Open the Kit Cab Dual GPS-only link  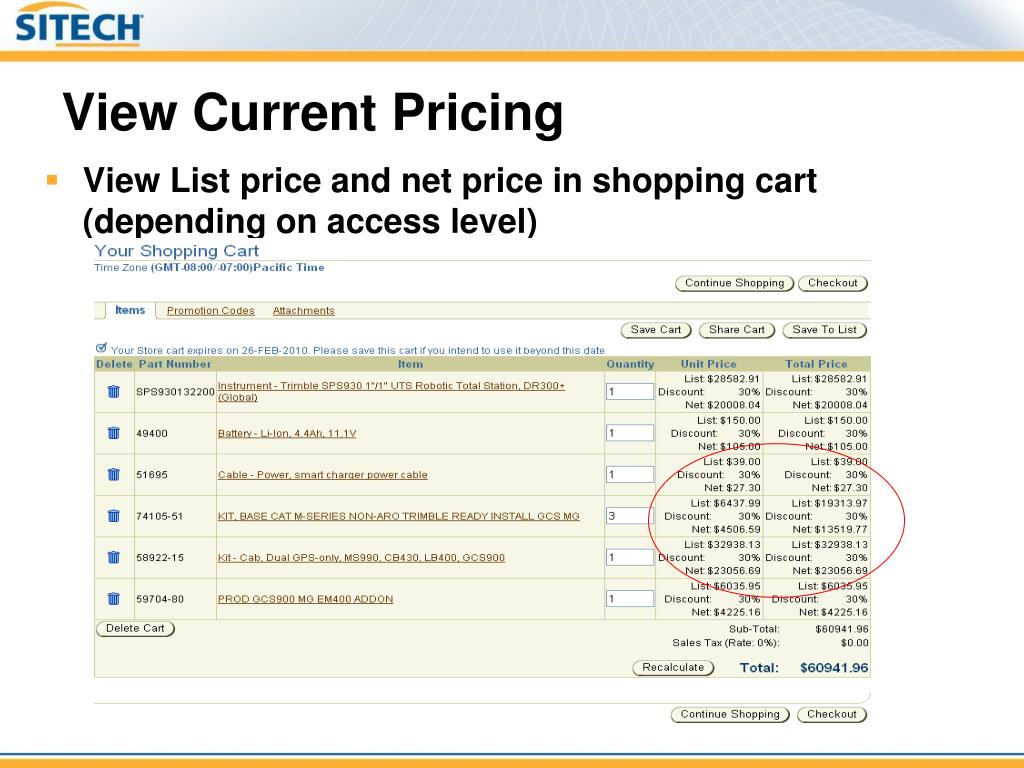coord(361,558)
